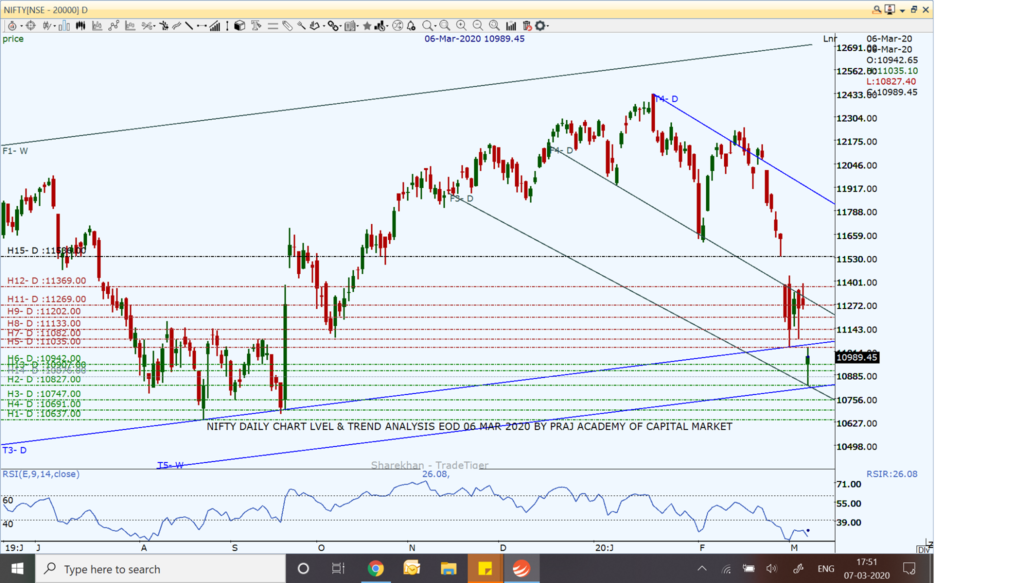
Task: Select the text annotation tool
Action: (255, 26)
